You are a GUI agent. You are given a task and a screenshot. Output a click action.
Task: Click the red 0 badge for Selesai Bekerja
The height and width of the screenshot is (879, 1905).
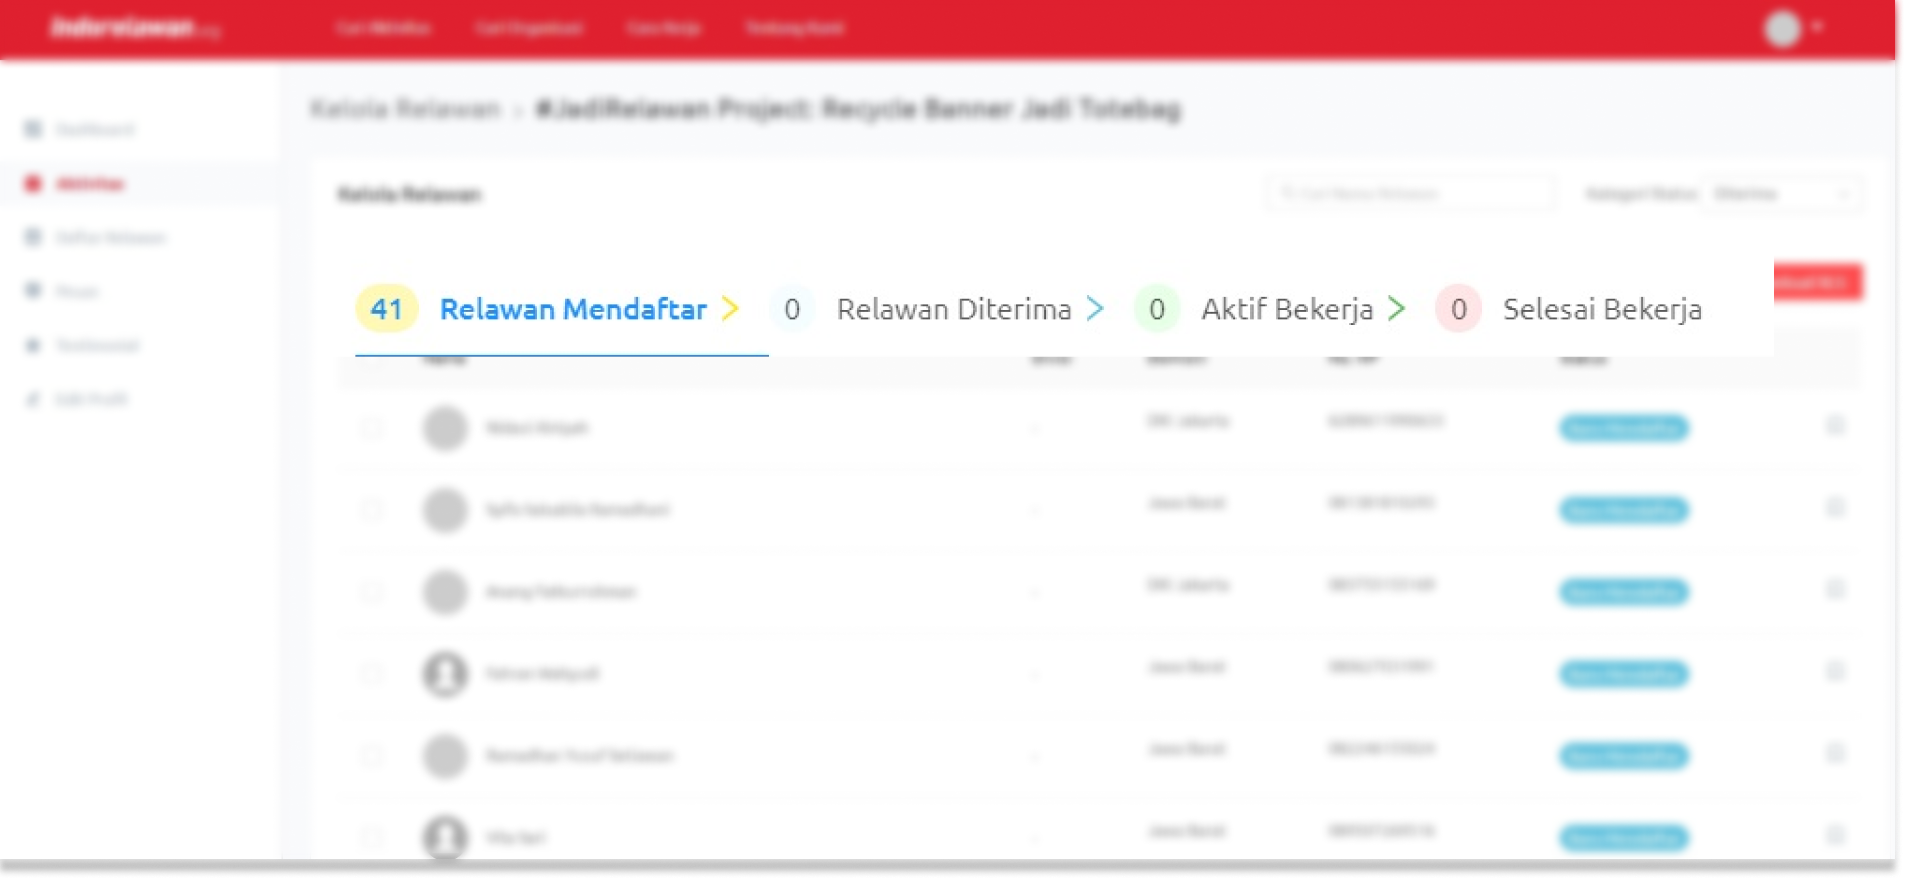[x=1458, y=310]
